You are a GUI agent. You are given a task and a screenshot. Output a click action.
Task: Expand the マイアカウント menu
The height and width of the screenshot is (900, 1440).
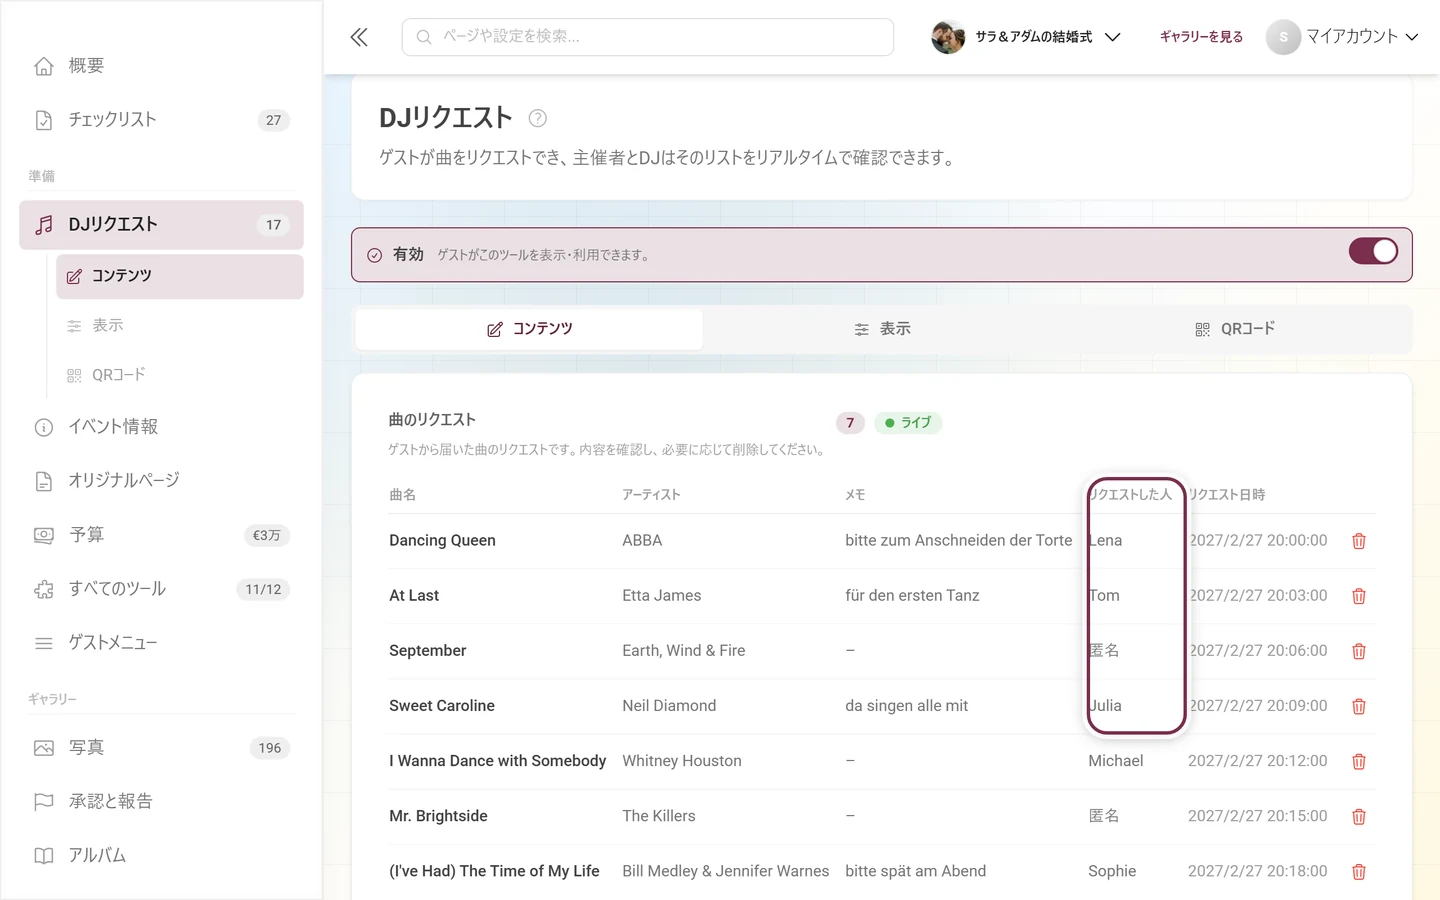coord(1342,37)
